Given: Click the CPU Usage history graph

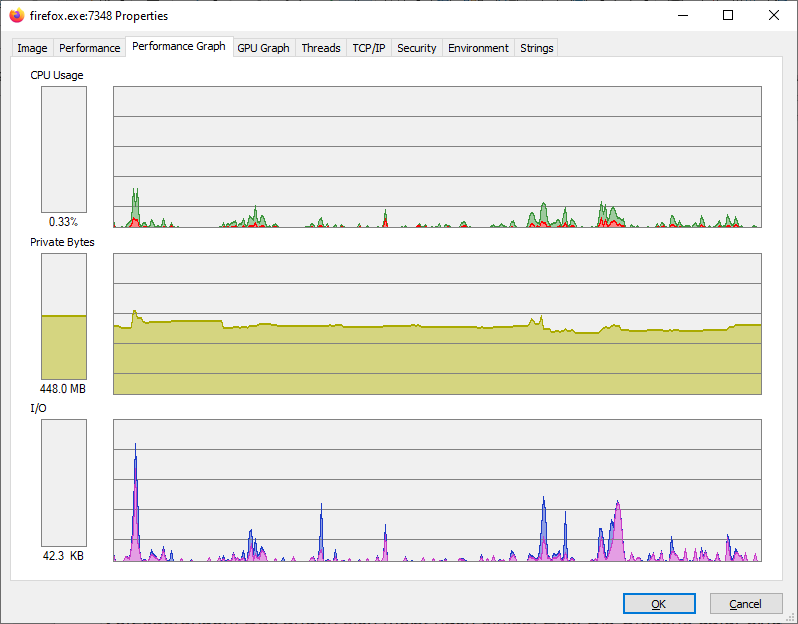Looking at the screenshot, I should click(437, 157).
